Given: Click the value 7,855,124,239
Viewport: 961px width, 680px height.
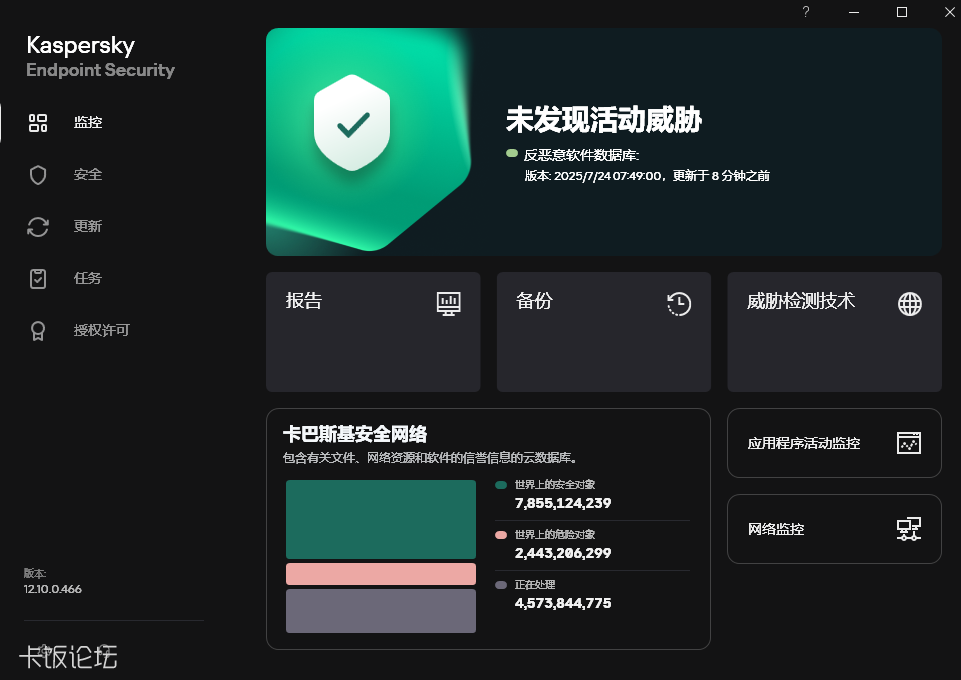Looking at the screenshot, I should [x=563, y=503].
